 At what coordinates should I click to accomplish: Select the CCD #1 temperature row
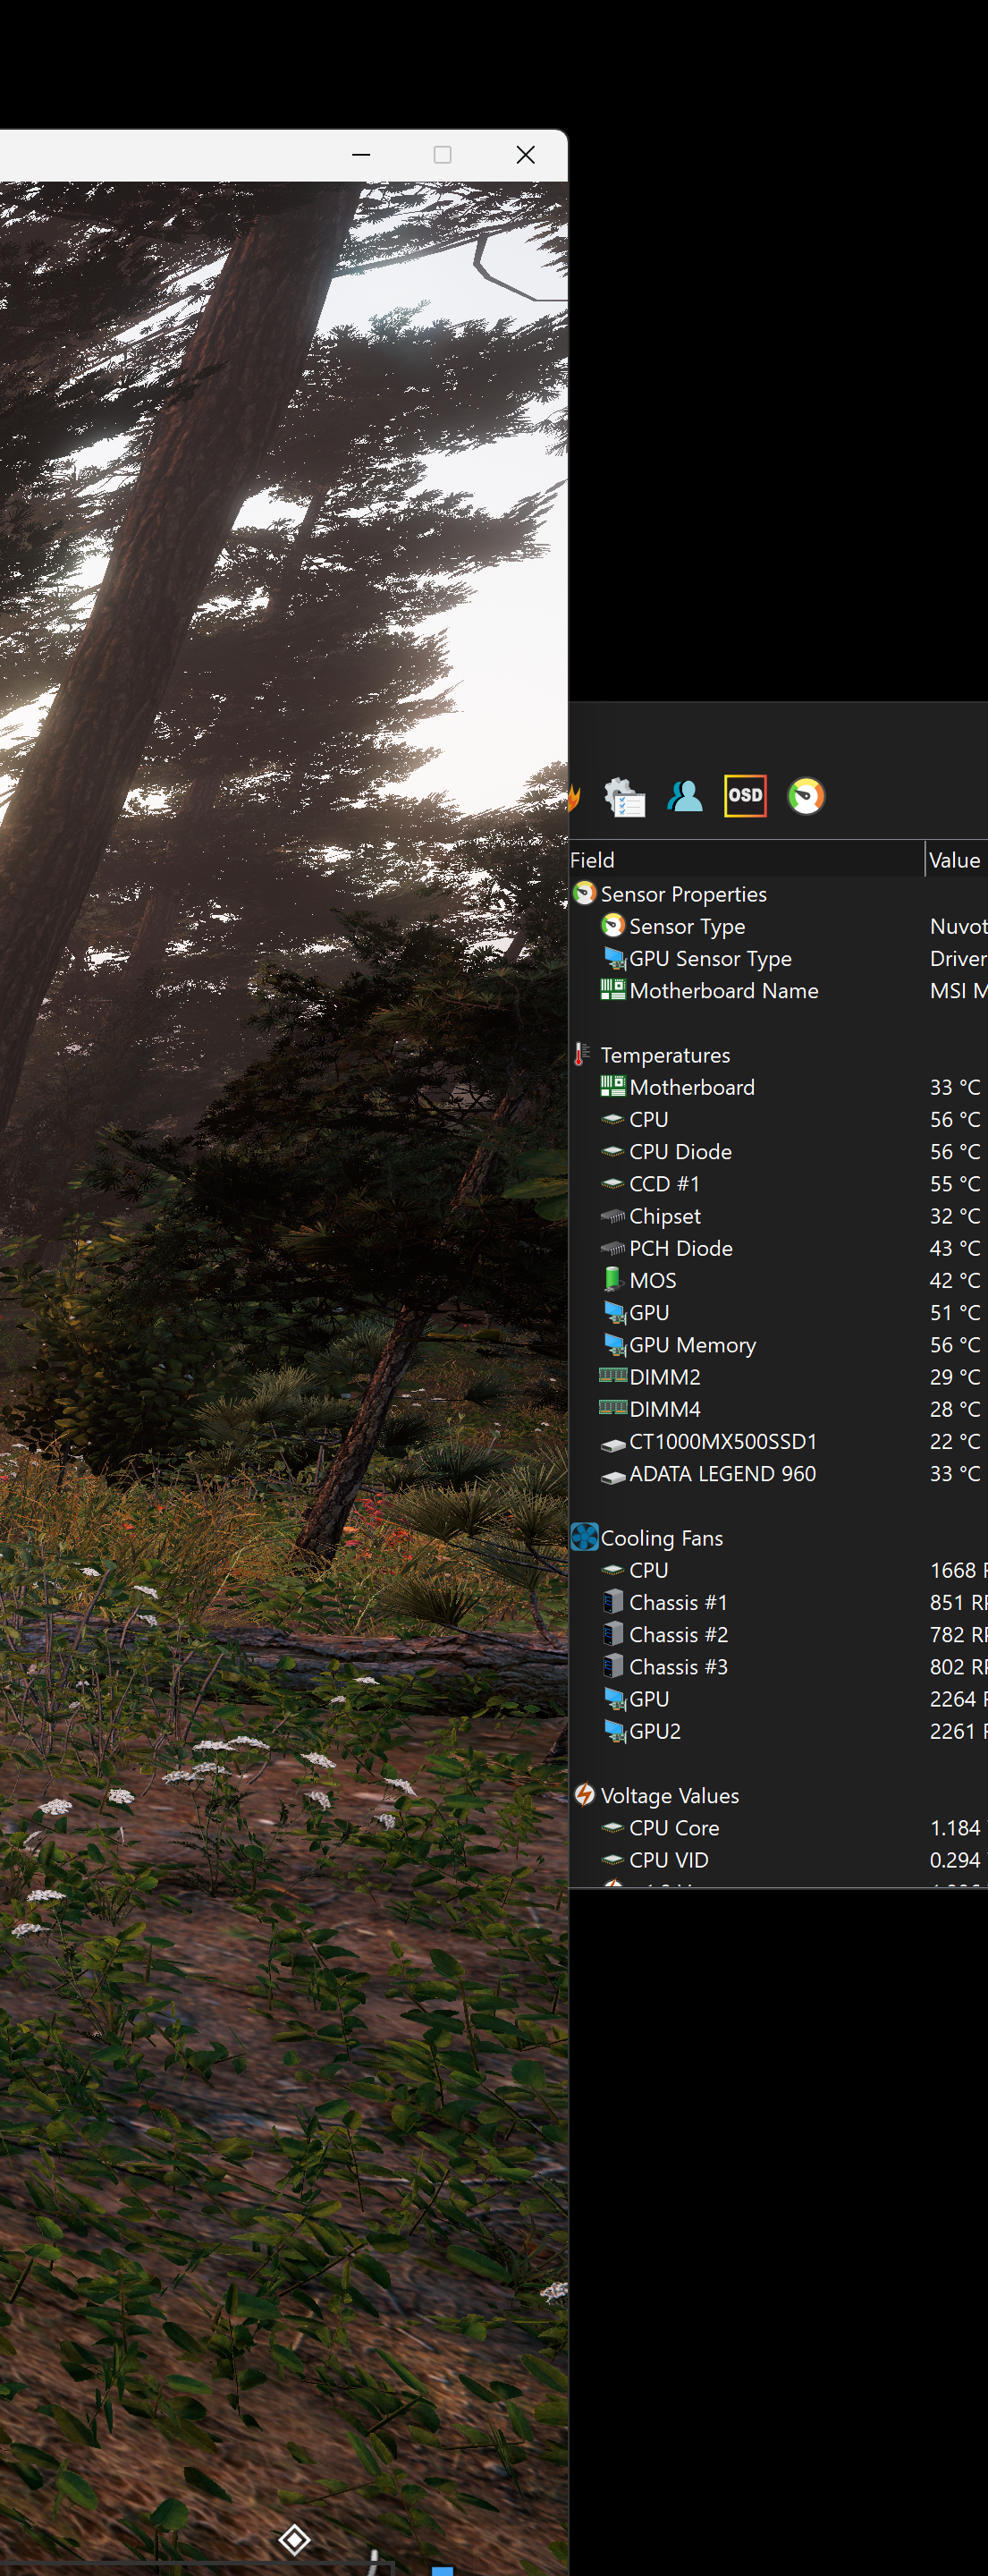(778, 1183)
